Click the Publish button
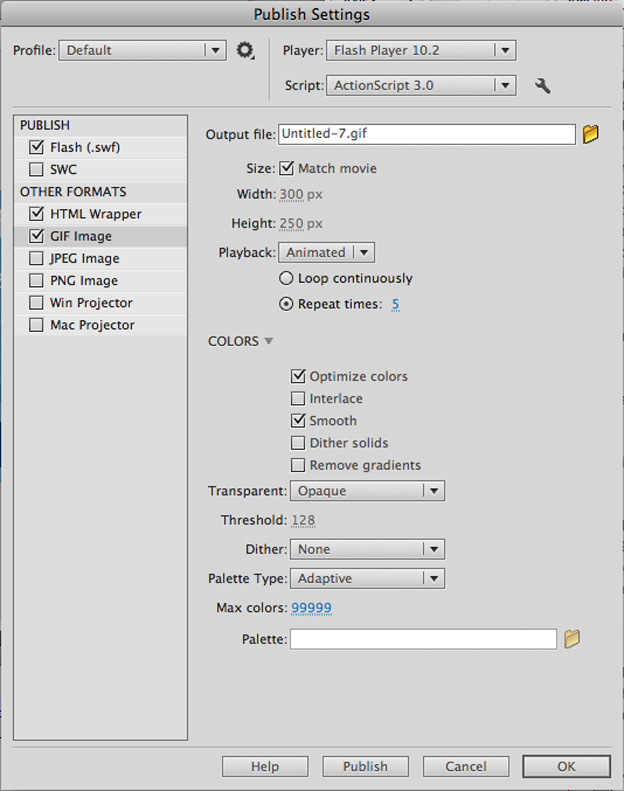The width and height of the screenshot is (624, 791). coord(365,766)
